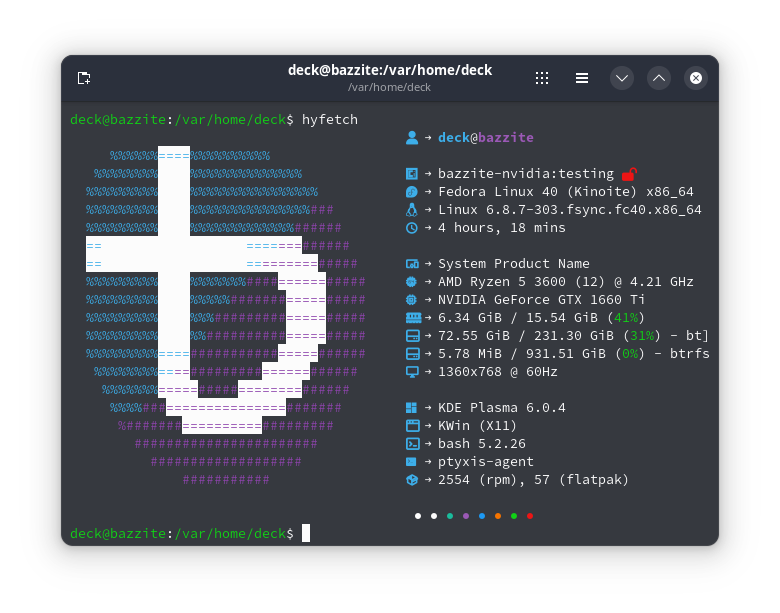The image size is (780, 613).
Task: Click the red color dot in palette
Action: [x=530, y=516]
